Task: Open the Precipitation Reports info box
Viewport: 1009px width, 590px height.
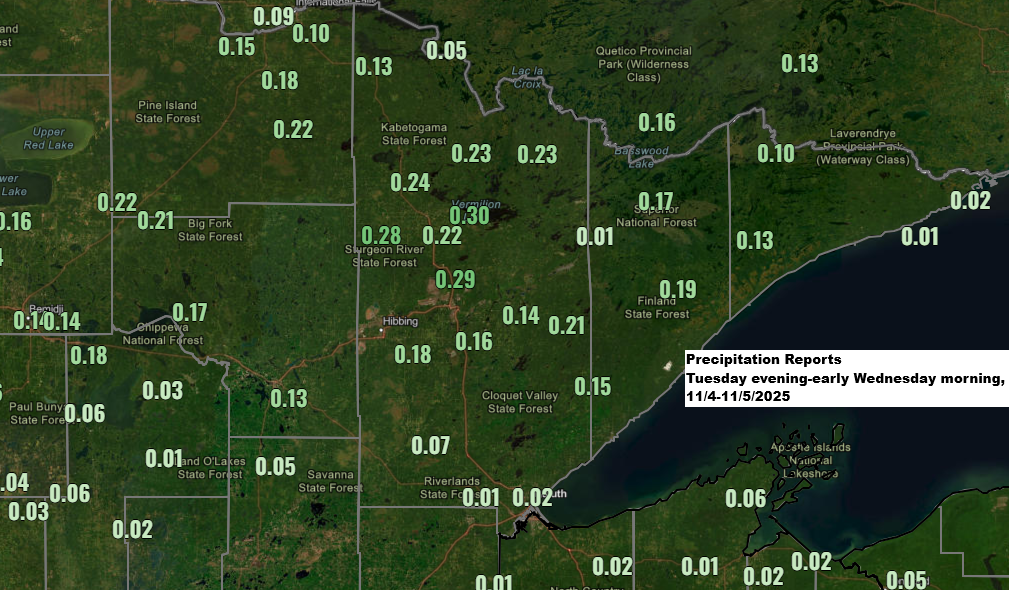Action: [x=846, y=378]
